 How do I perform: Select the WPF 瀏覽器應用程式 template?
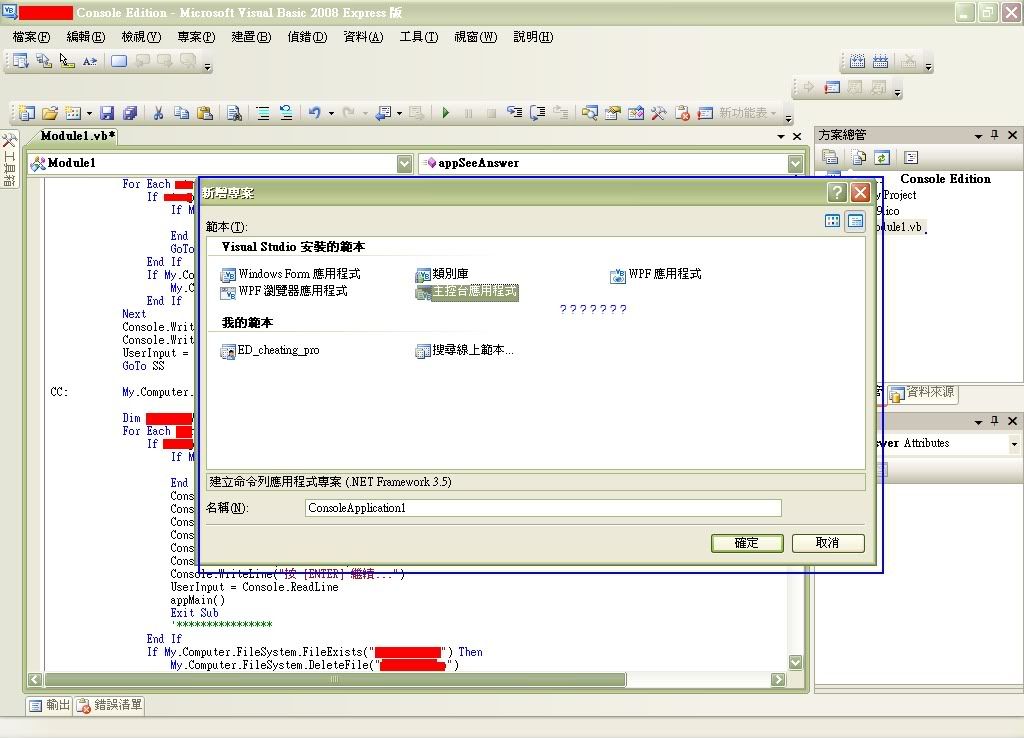pyautogui.click(x=284, y=291)
